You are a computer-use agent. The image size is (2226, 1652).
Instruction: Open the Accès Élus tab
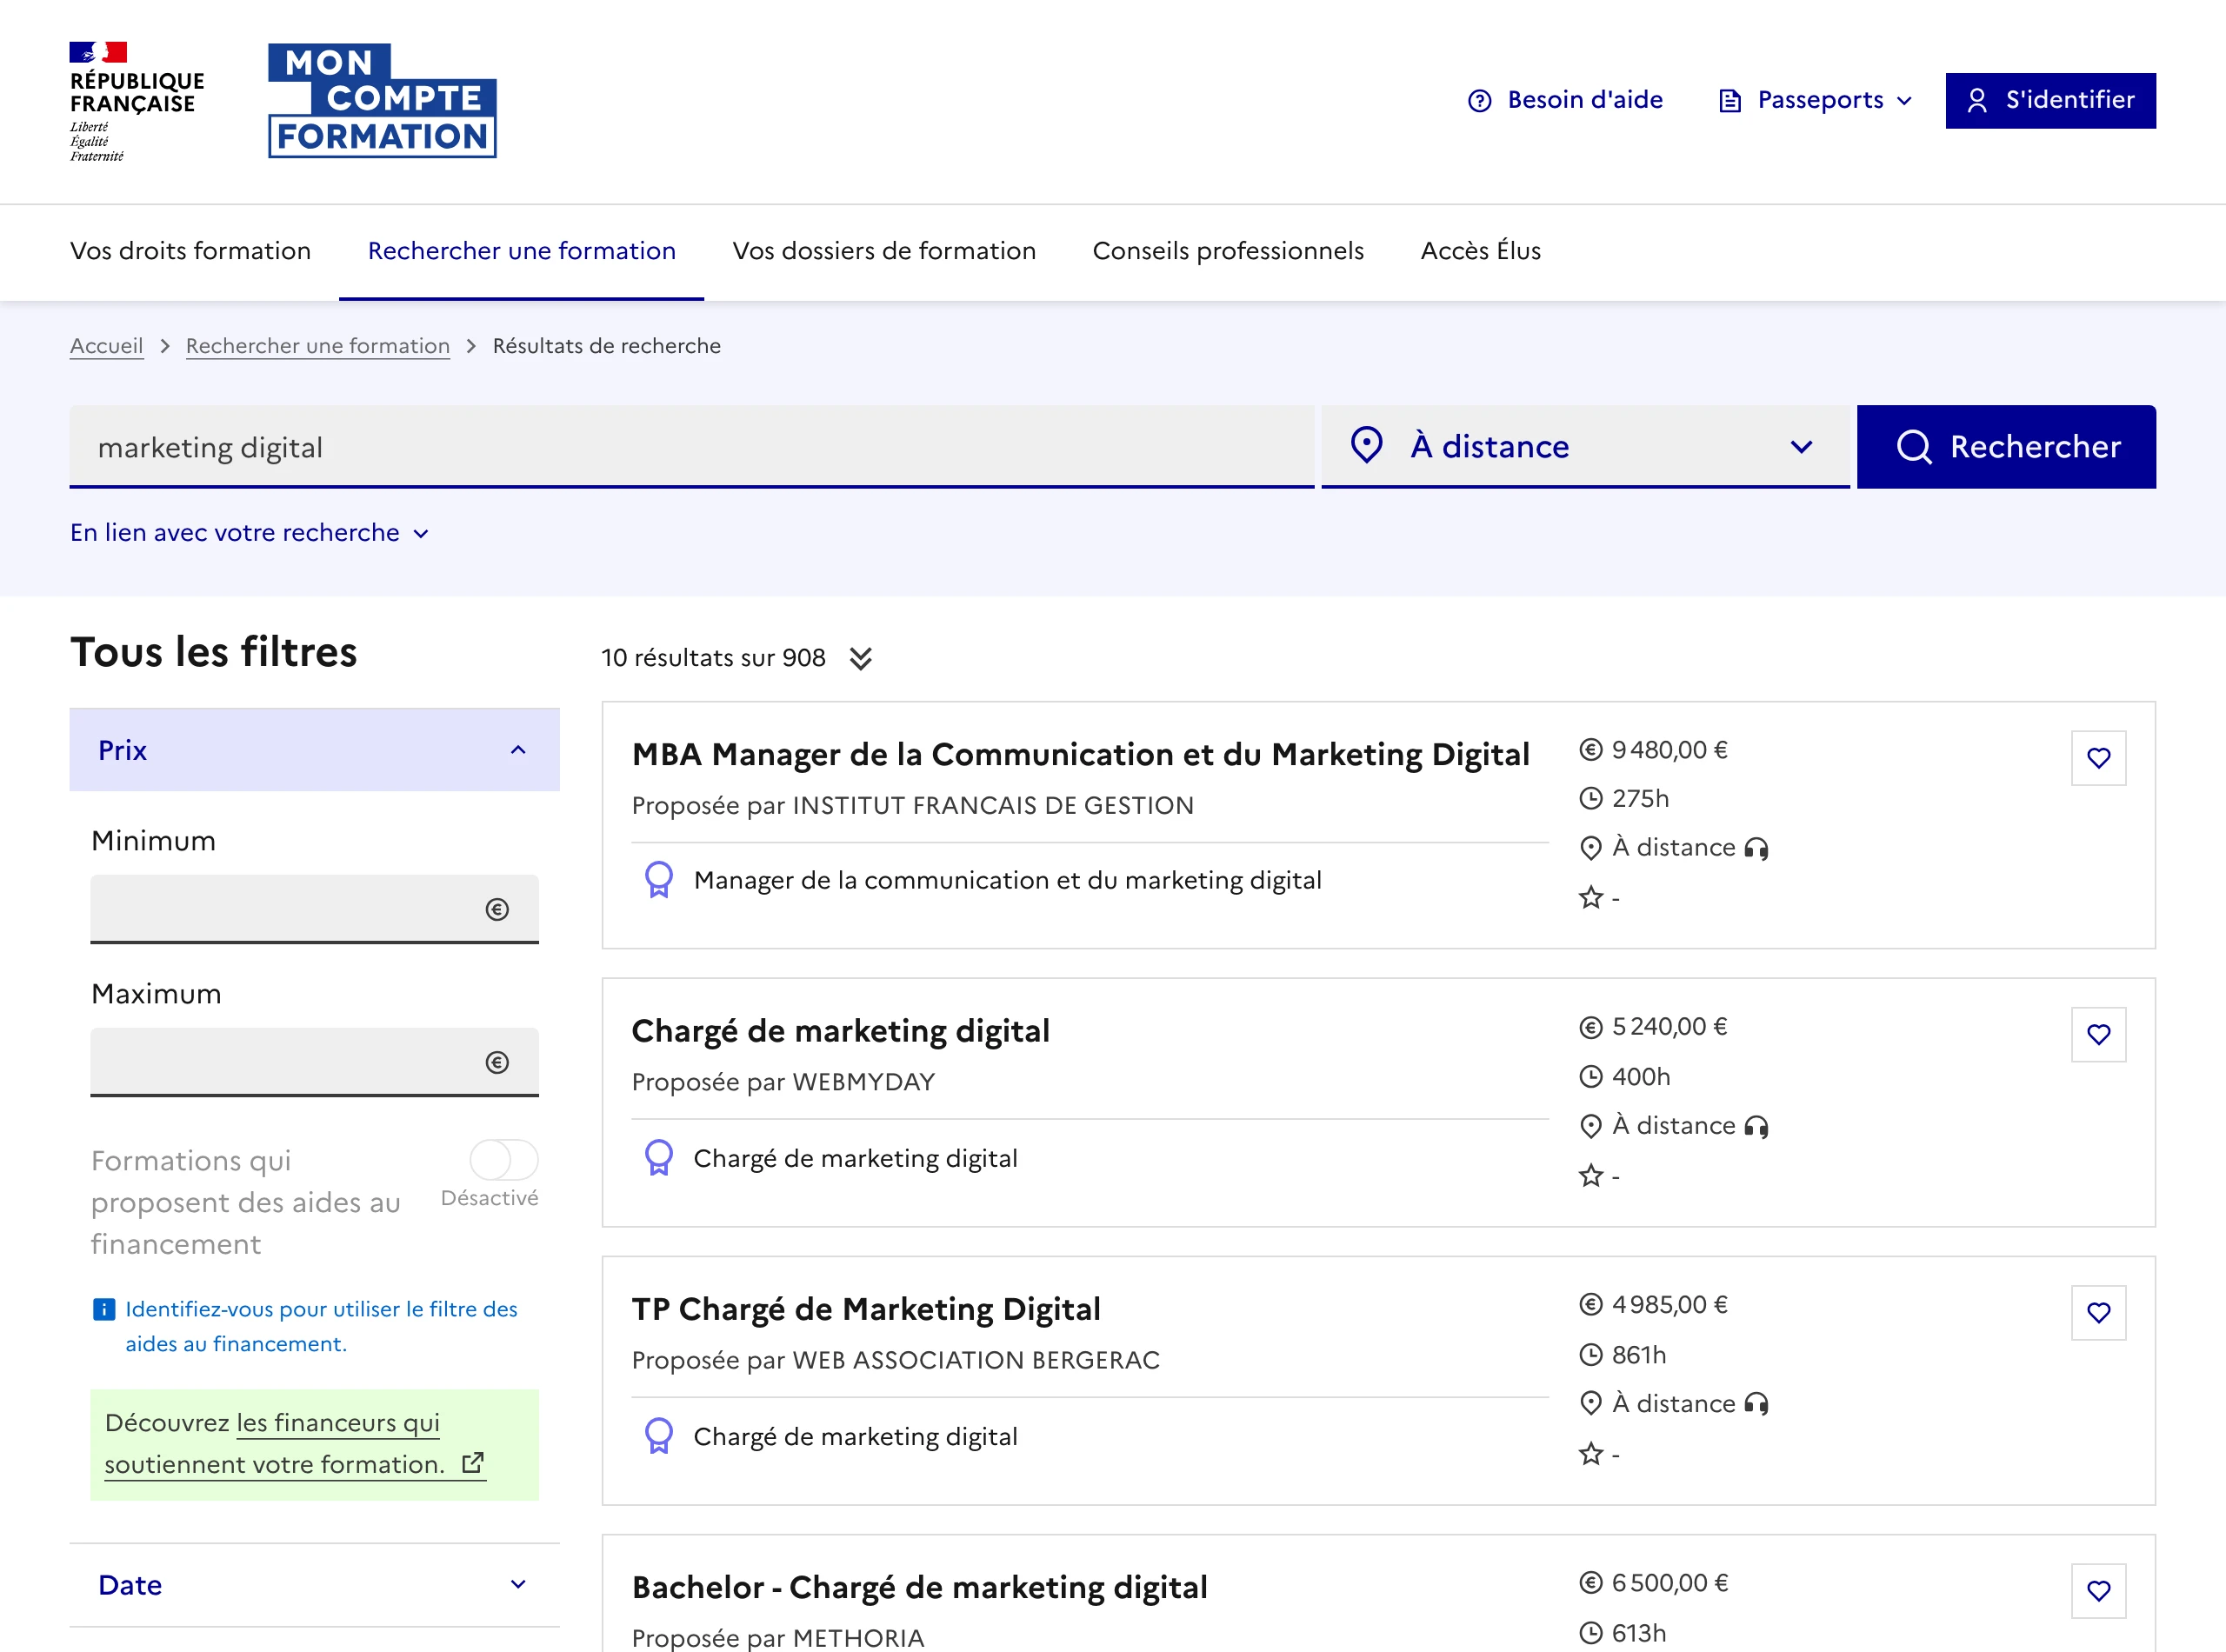[x=1480, y=251]
